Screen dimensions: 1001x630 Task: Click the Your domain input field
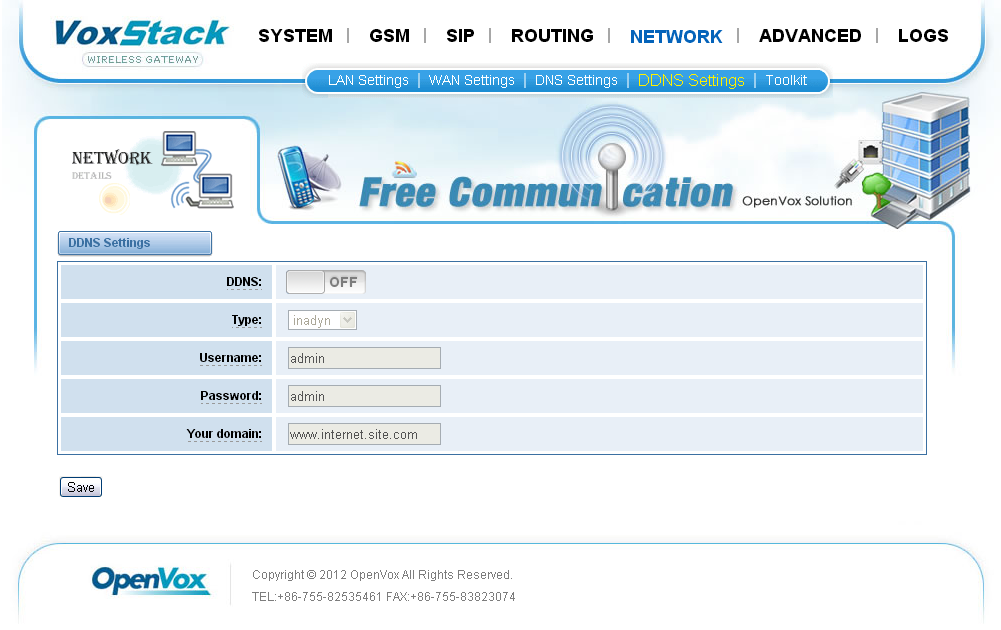pyautogui.click(x=364, y=434)
